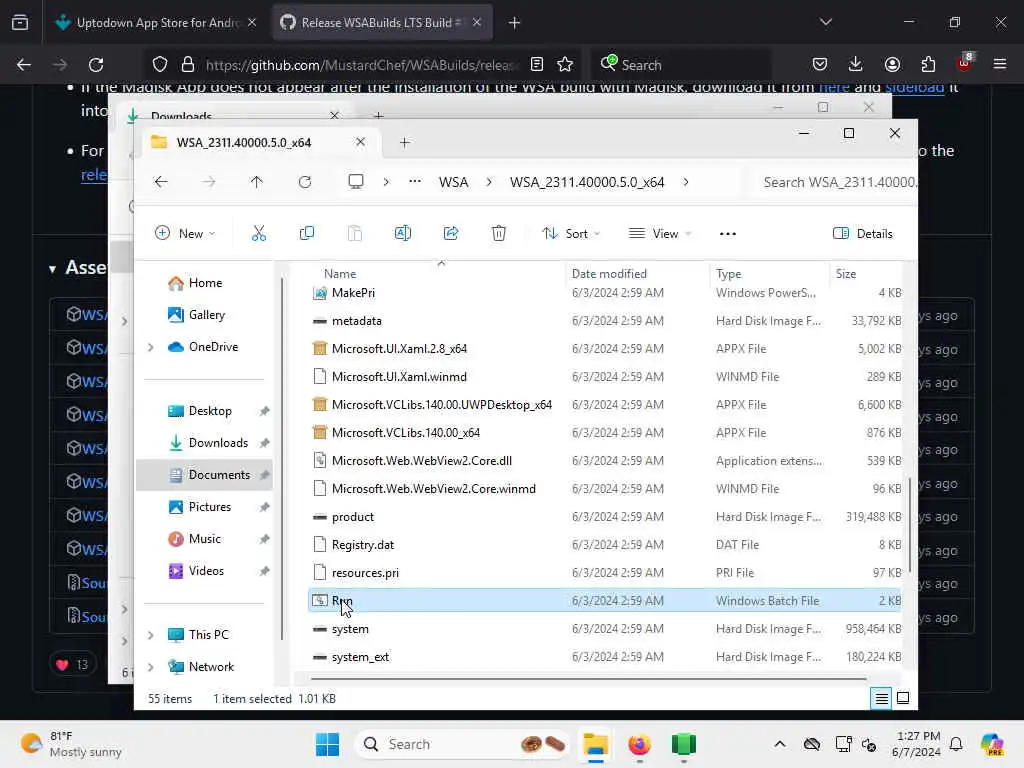Open Firefox account icon
This screenshot has width=1024, height=768.
(892, 64)
